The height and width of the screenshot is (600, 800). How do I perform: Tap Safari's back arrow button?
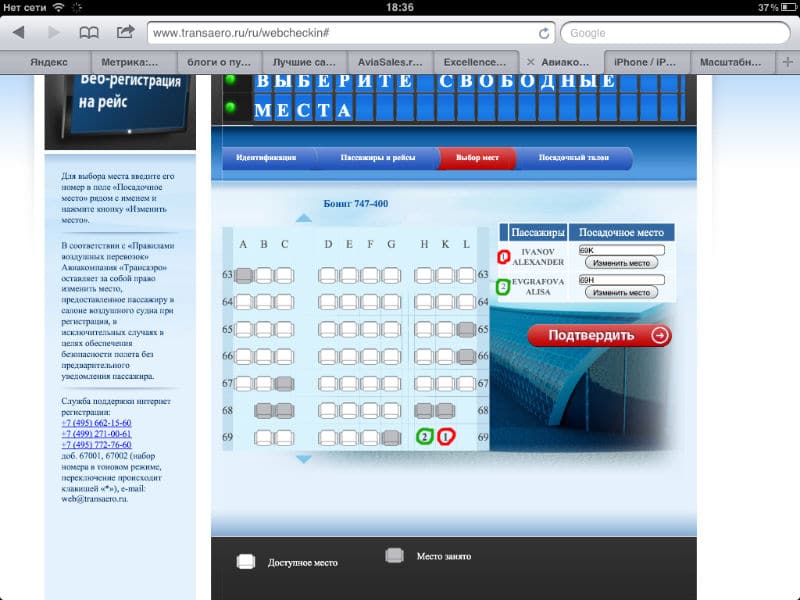[18, 32]
